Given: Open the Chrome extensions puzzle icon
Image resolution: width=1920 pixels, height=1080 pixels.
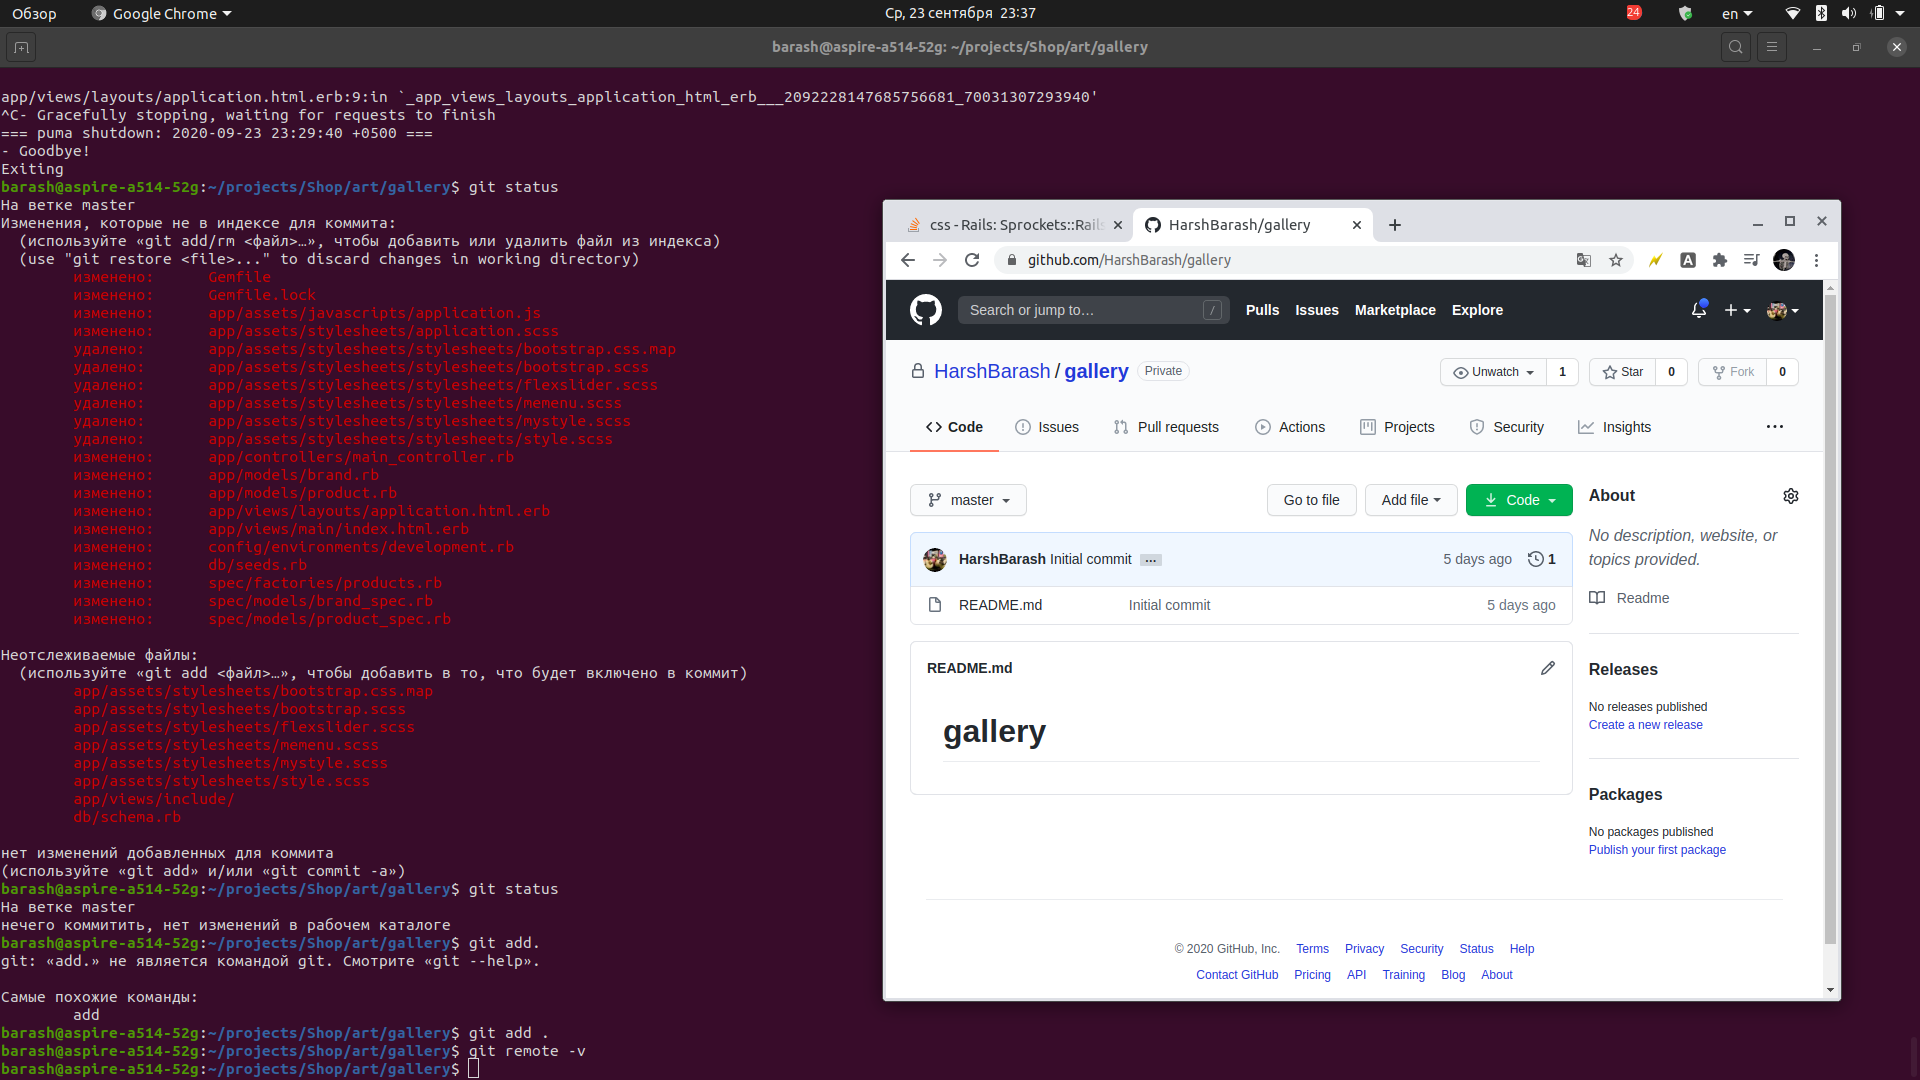Looking at the screenshot, I should tap(1719, 260).
